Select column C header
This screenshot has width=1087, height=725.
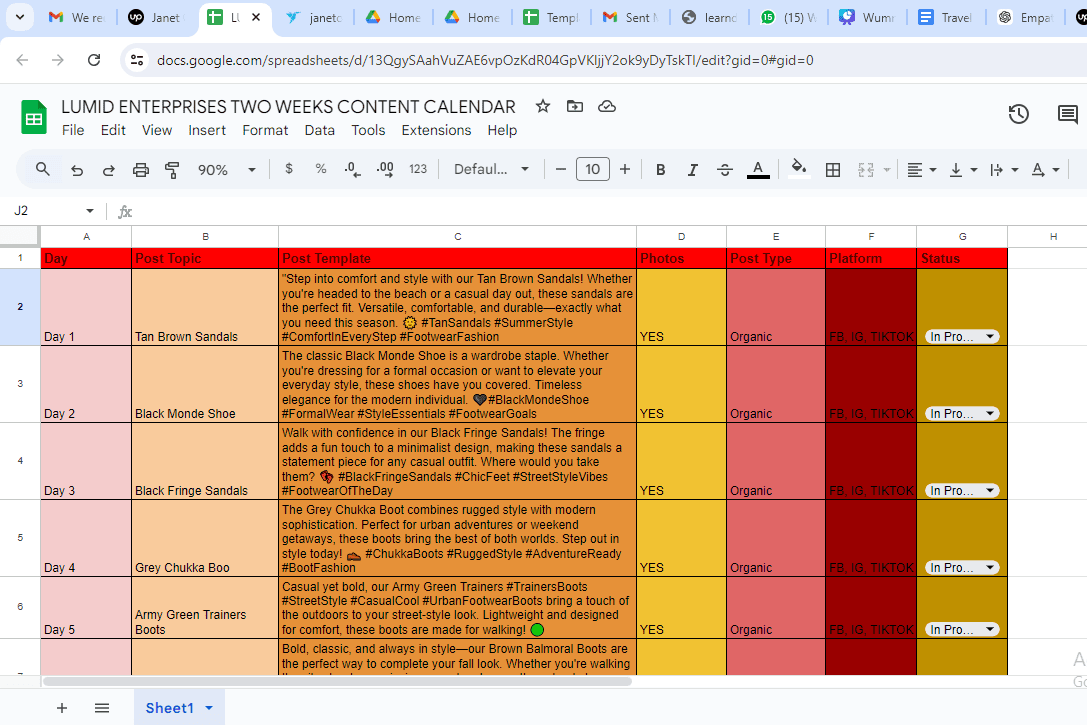[458, 236]
